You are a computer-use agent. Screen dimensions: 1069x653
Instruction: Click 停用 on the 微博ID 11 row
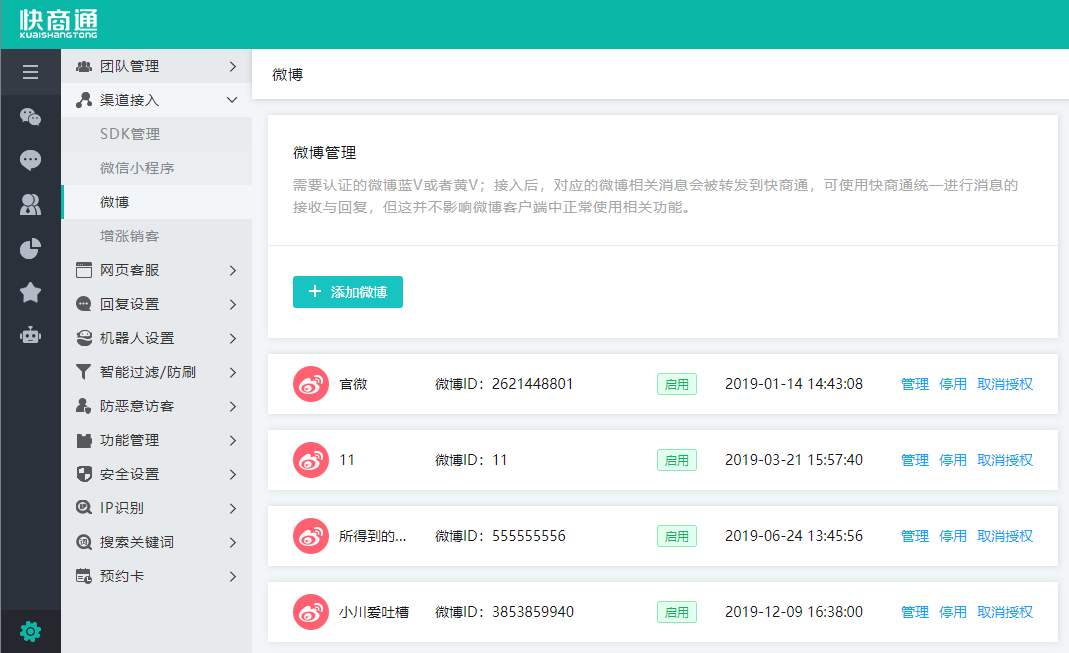(x=954, y=459)
